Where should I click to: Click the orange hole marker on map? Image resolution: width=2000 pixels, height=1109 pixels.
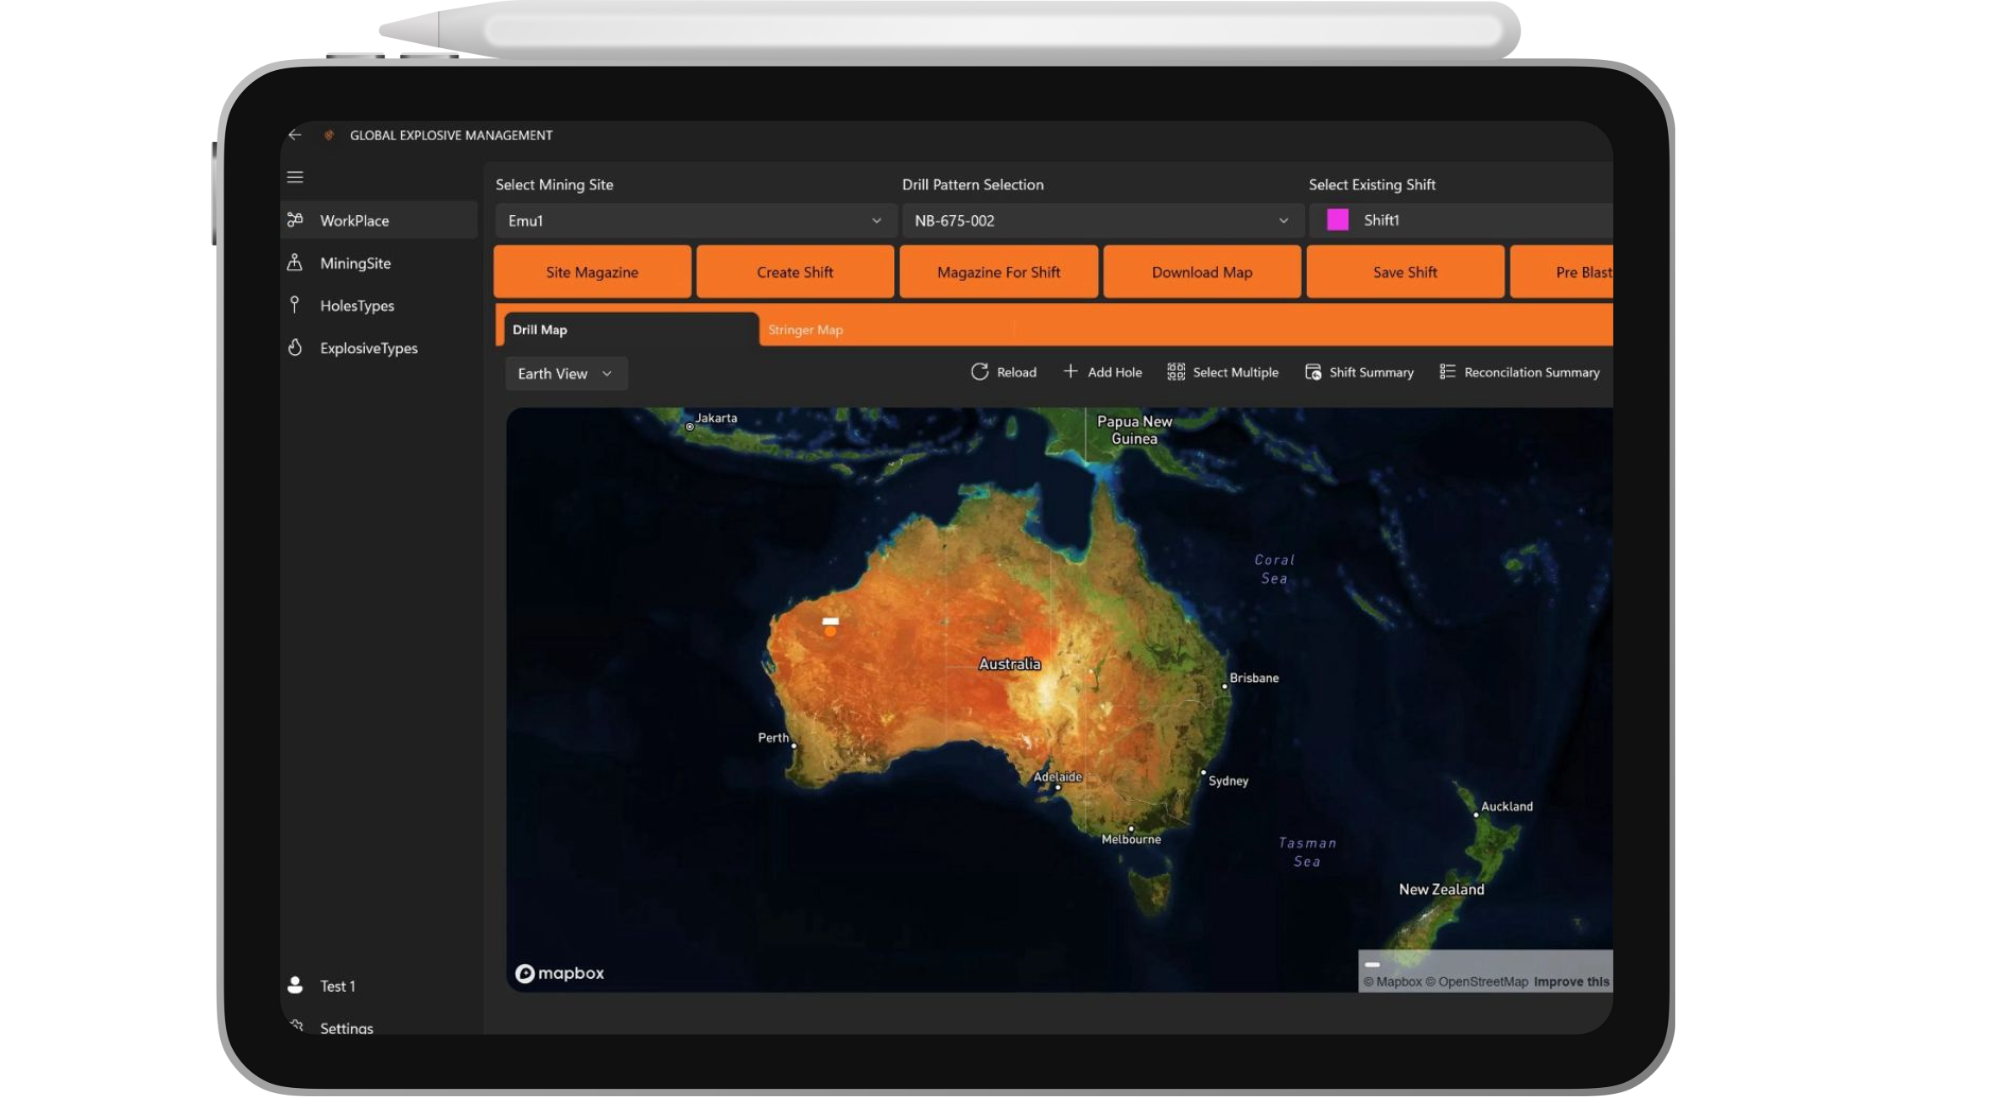pos(830,631)
